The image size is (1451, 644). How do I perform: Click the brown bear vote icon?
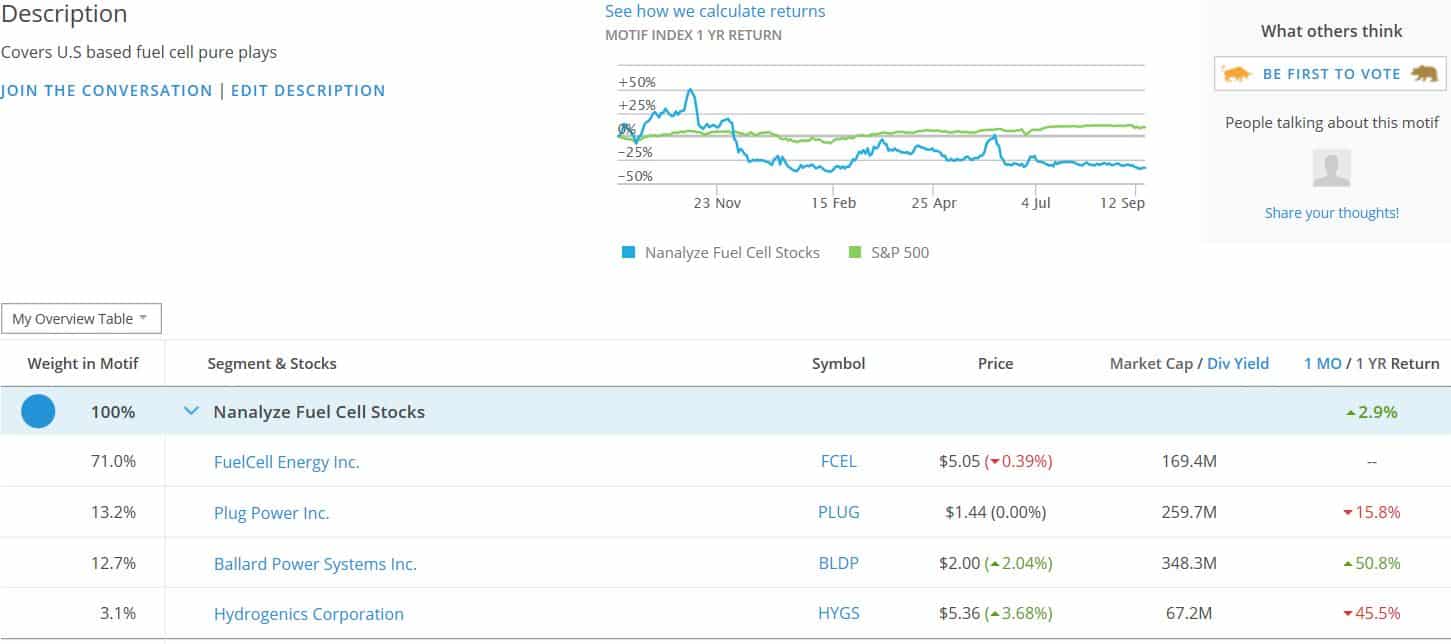tap(1424, 74)
